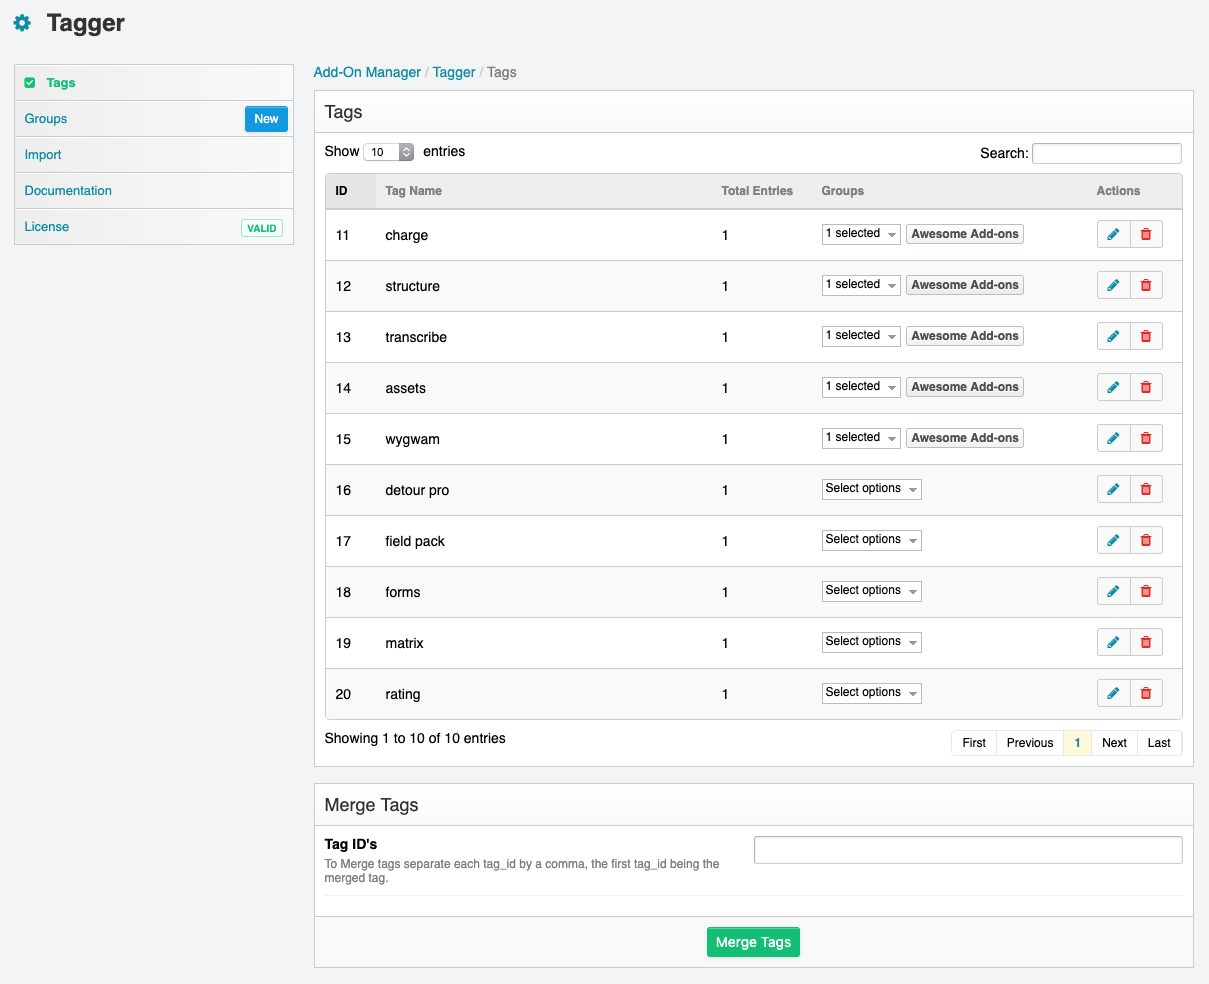
Task: Edit the field pack tag with pencil icon
Action: coord(1113,540)
